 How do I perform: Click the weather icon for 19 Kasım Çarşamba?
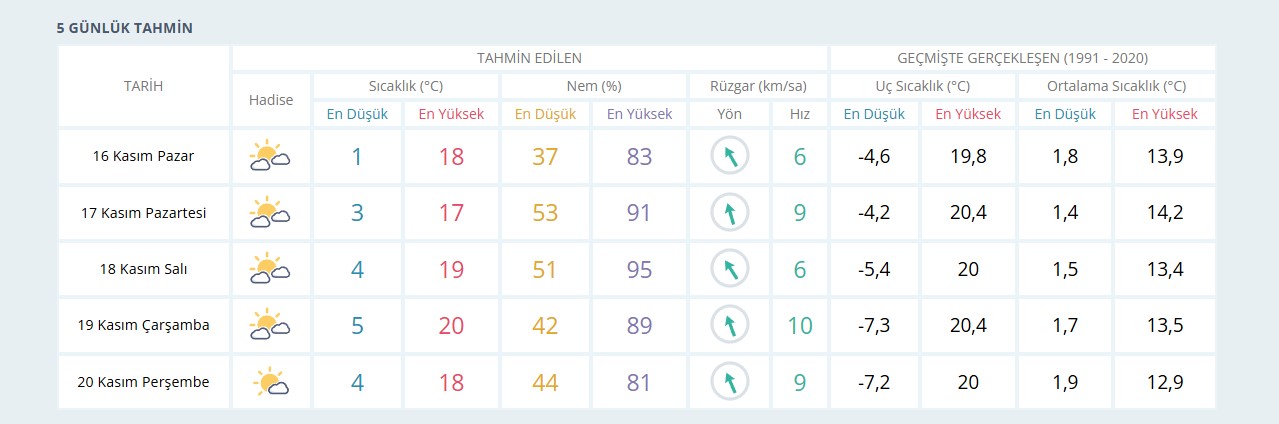click(270, 325)
